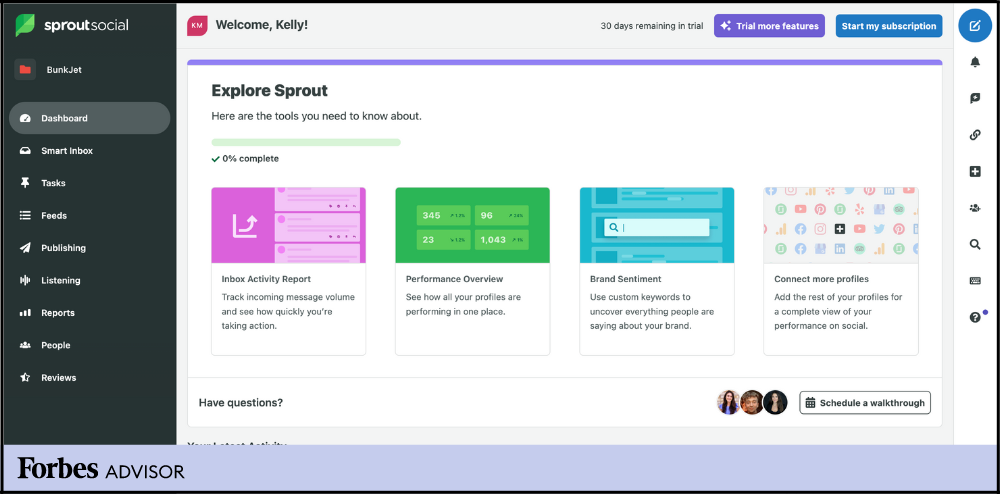Open the notifications bell icon
The width and height of the screenshot is (1000, 494).
[975, 62]
